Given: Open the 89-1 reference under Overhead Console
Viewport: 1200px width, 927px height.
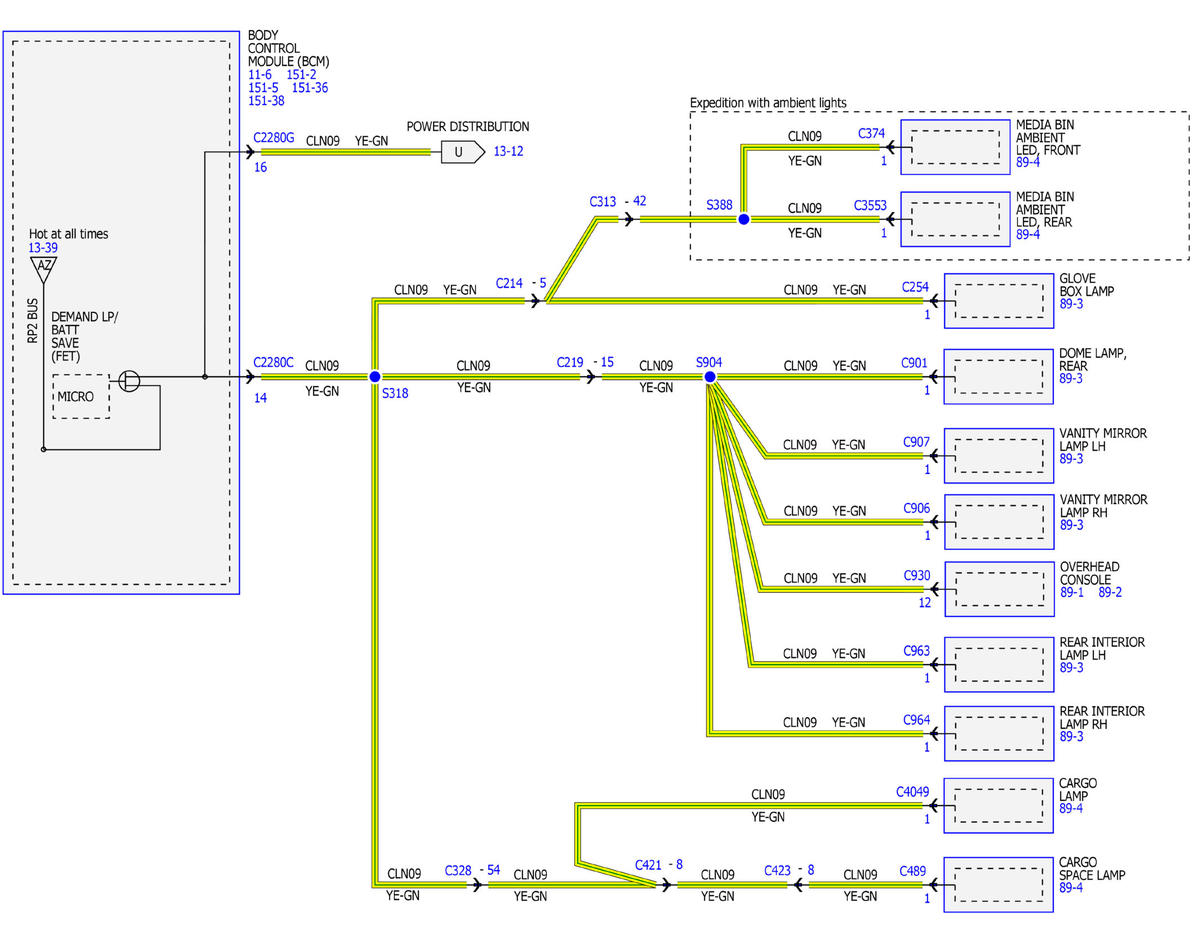Looking at the screenshot, I should coord(1072,592).
